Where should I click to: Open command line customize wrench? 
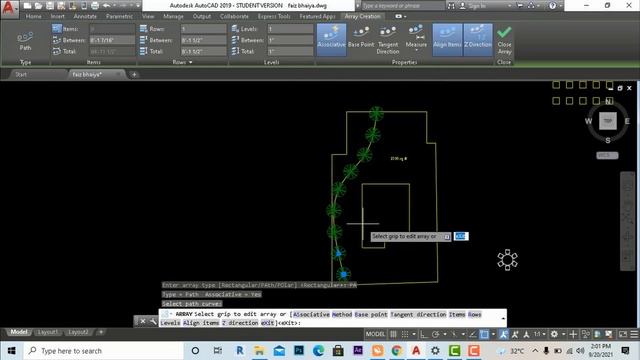[153, 321]
